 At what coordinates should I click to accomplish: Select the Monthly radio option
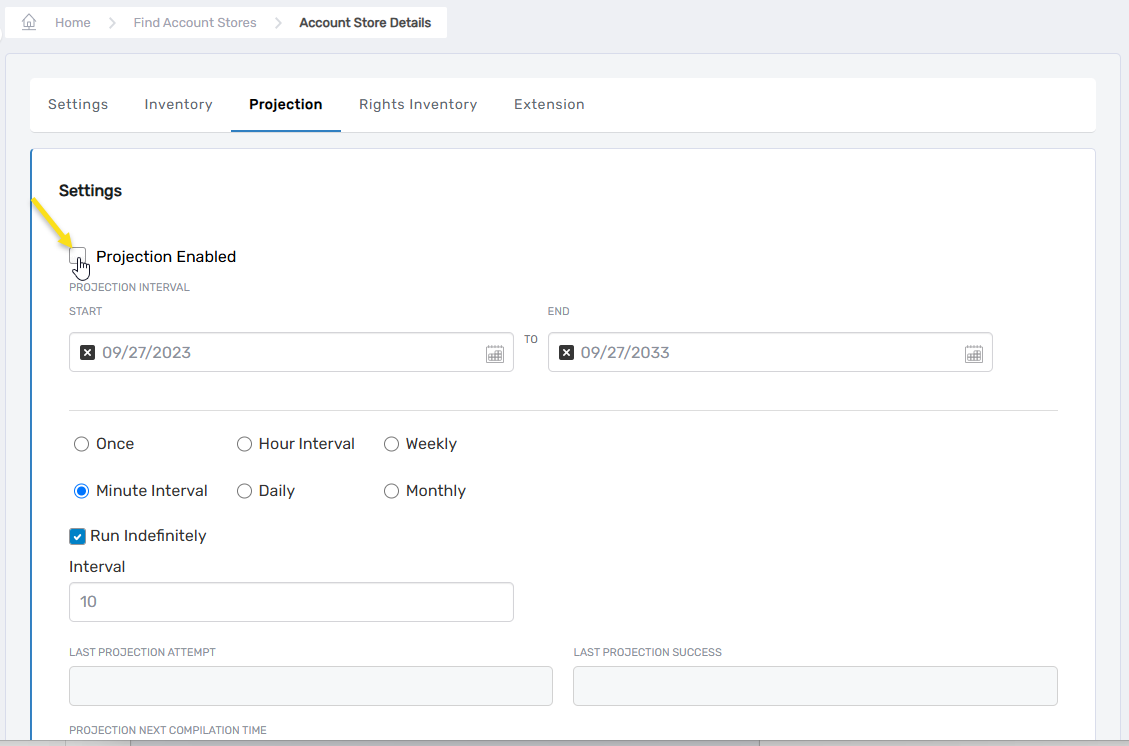point(391,491)
